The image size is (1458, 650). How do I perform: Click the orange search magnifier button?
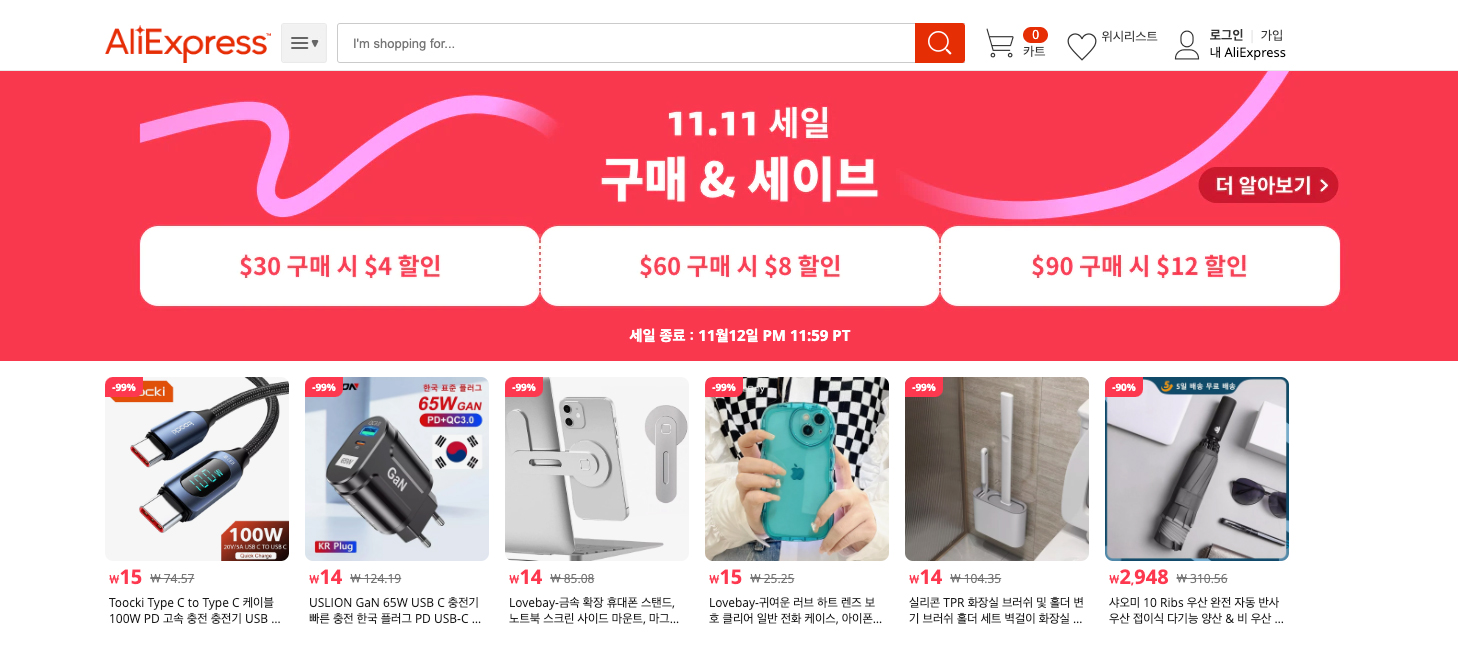tap(939, 43)
